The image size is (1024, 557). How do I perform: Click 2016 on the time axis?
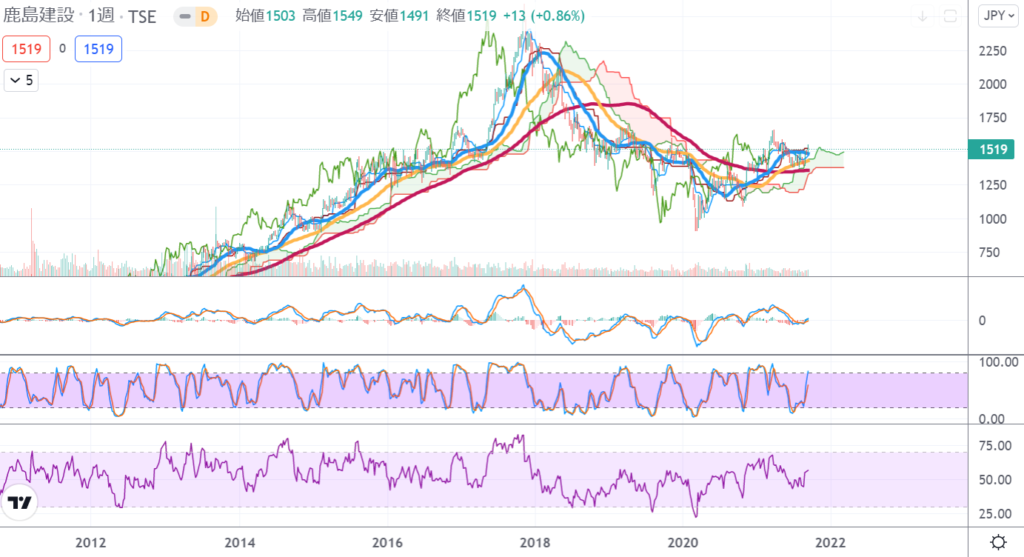click(387, 543)
